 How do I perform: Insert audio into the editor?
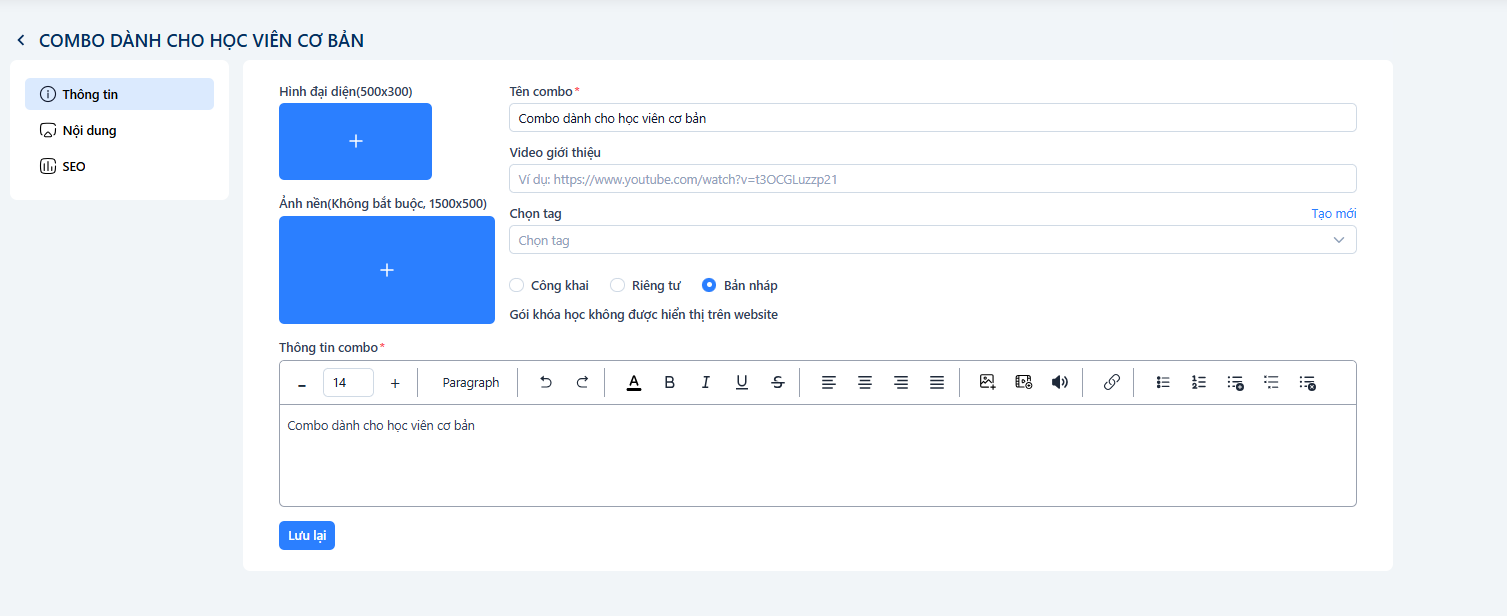(1060, 382)
